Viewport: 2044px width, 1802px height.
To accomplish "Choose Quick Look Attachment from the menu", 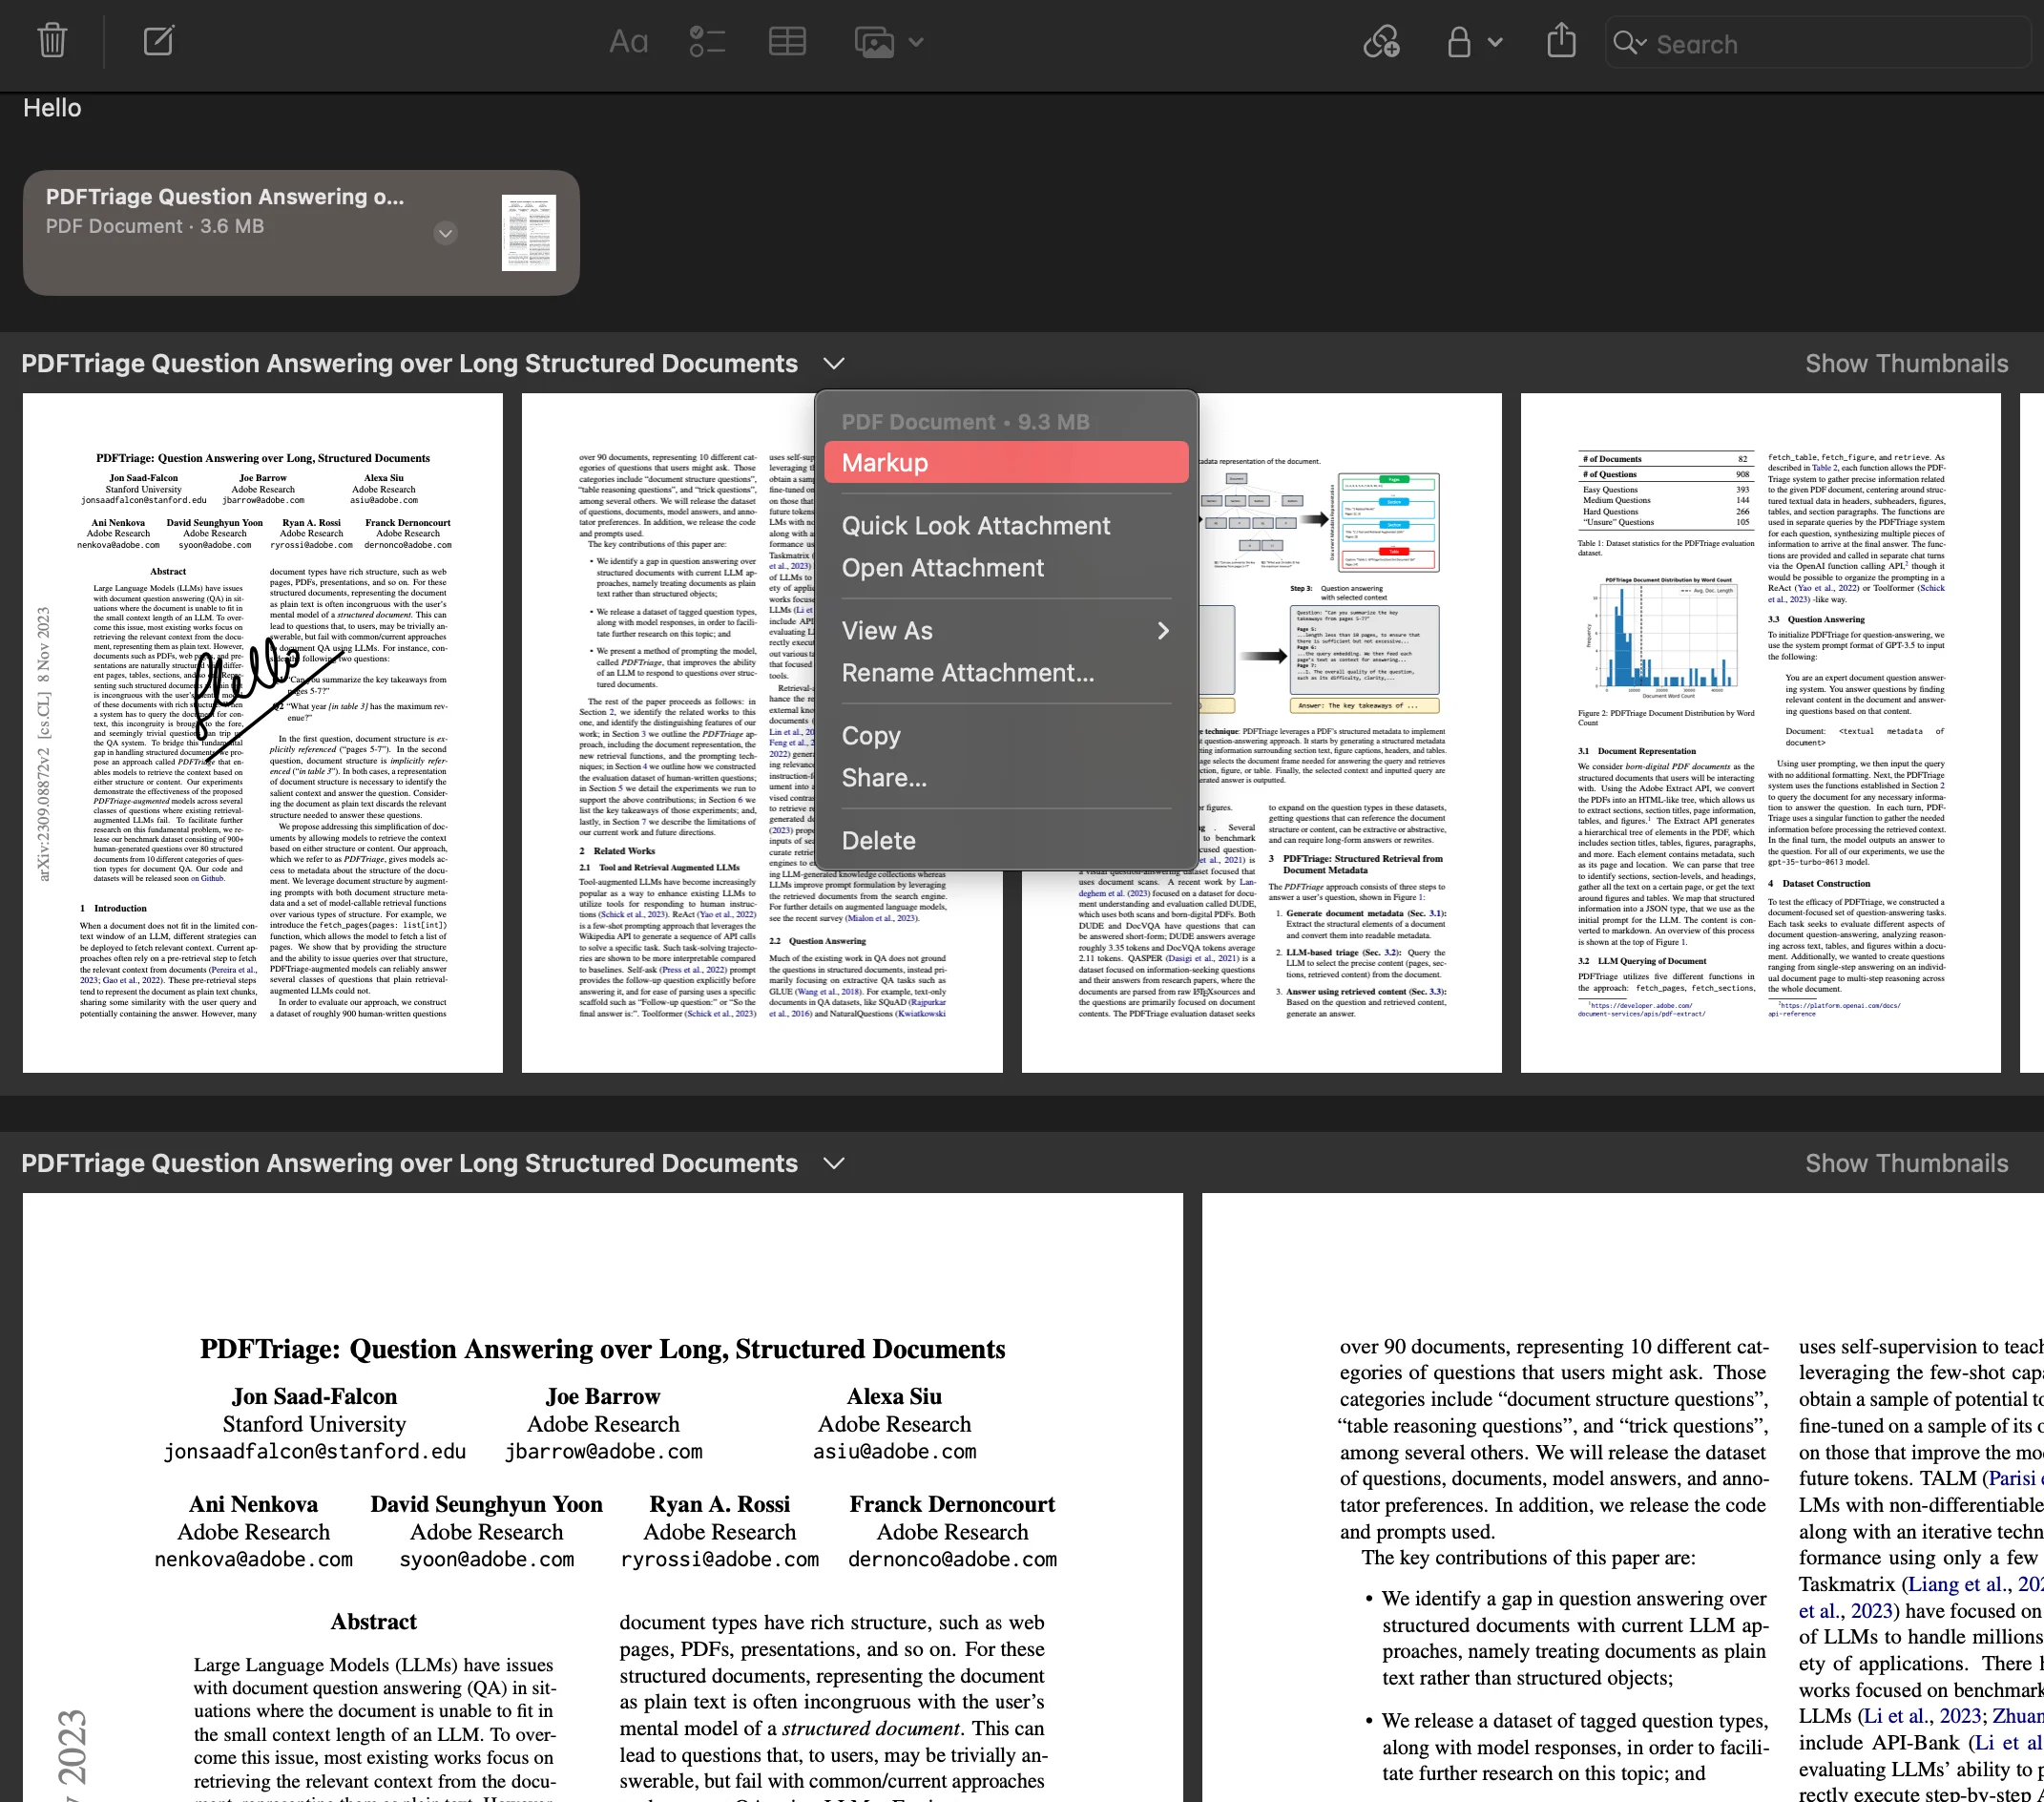I will coord(976,525).
